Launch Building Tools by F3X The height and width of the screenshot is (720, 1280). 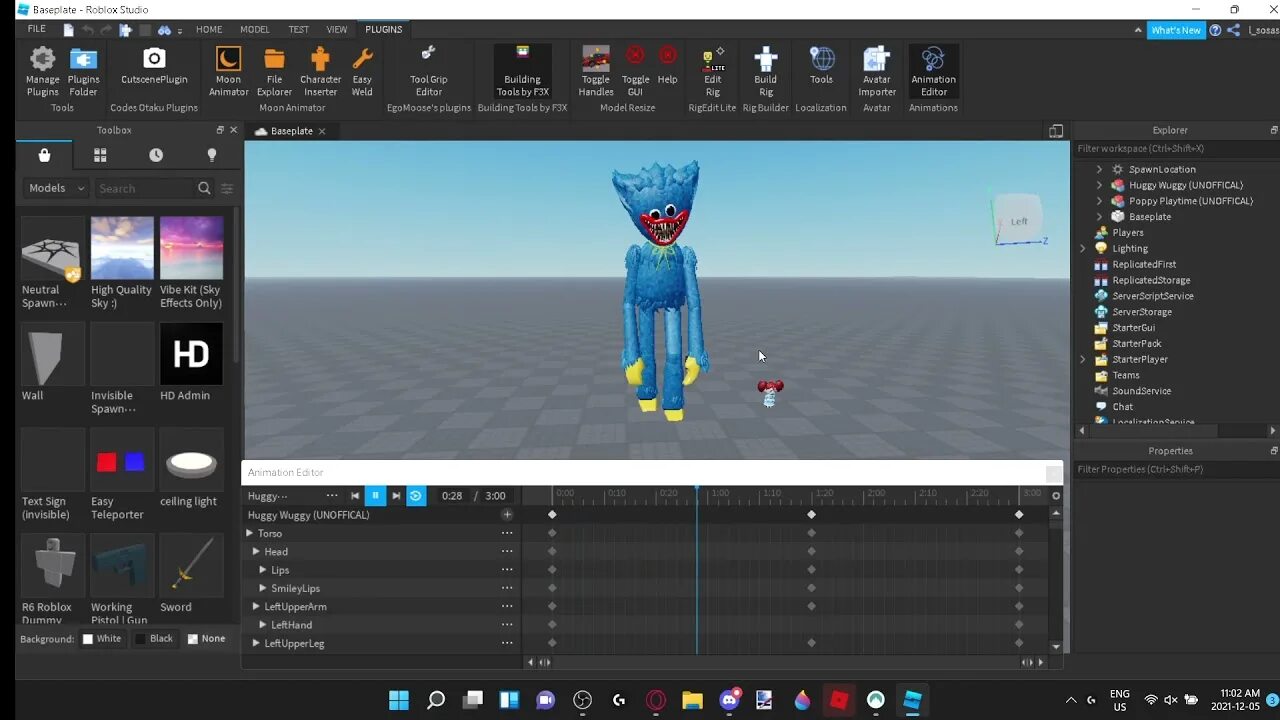coord(522,71)
